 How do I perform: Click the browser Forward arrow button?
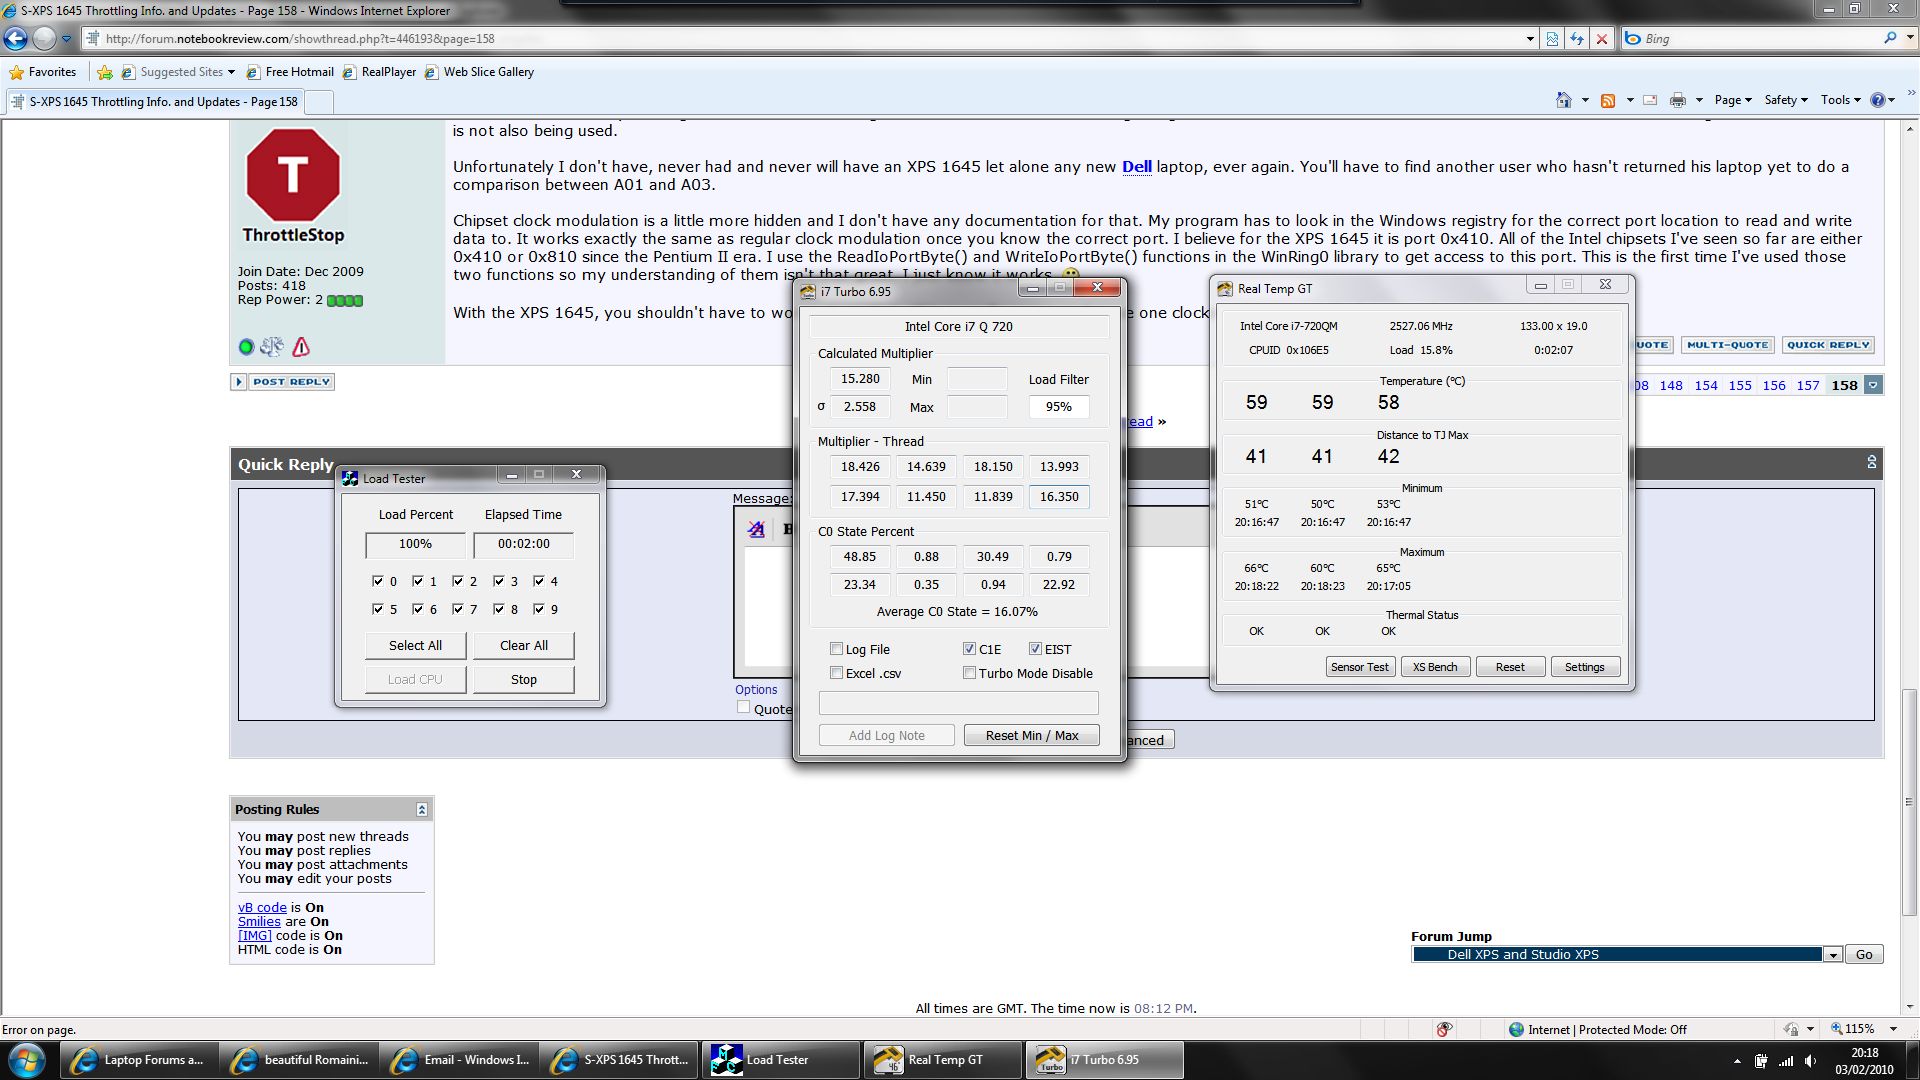pos(44,39)
